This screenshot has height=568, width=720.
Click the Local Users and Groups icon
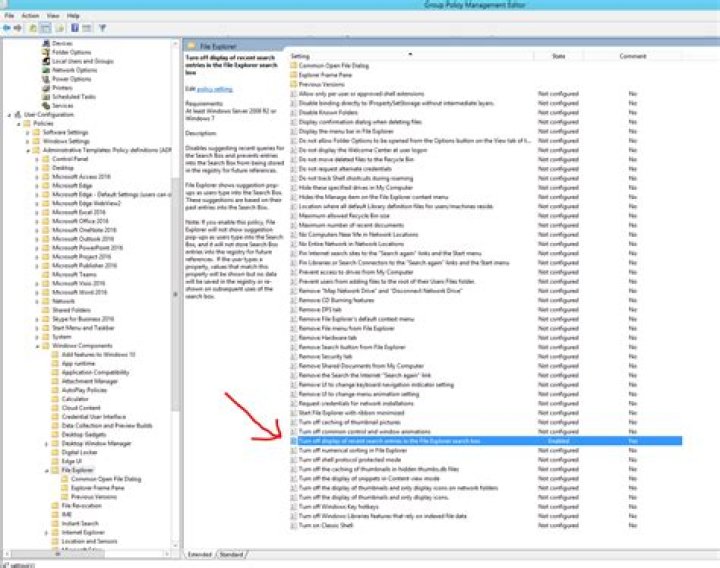(46, 61)
